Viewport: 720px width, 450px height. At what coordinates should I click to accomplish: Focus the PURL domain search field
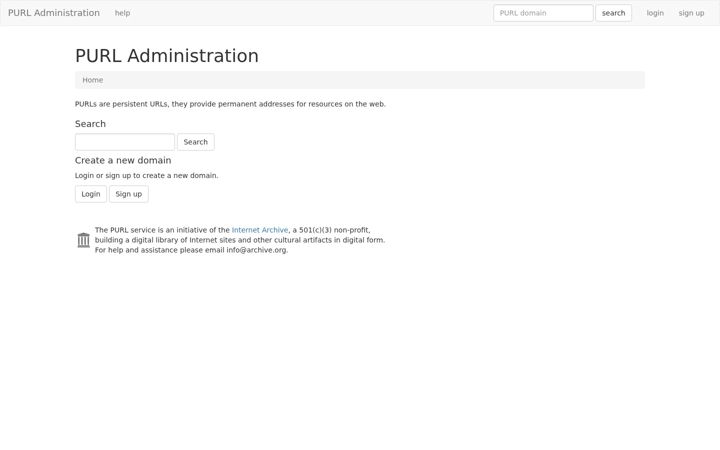click(x=543, y=13)
